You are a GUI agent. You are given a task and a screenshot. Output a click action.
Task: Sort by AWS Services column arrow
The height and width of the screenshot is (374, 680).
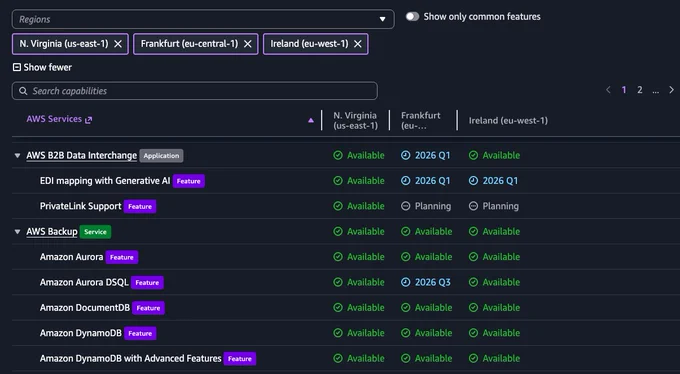click(311, 120)
